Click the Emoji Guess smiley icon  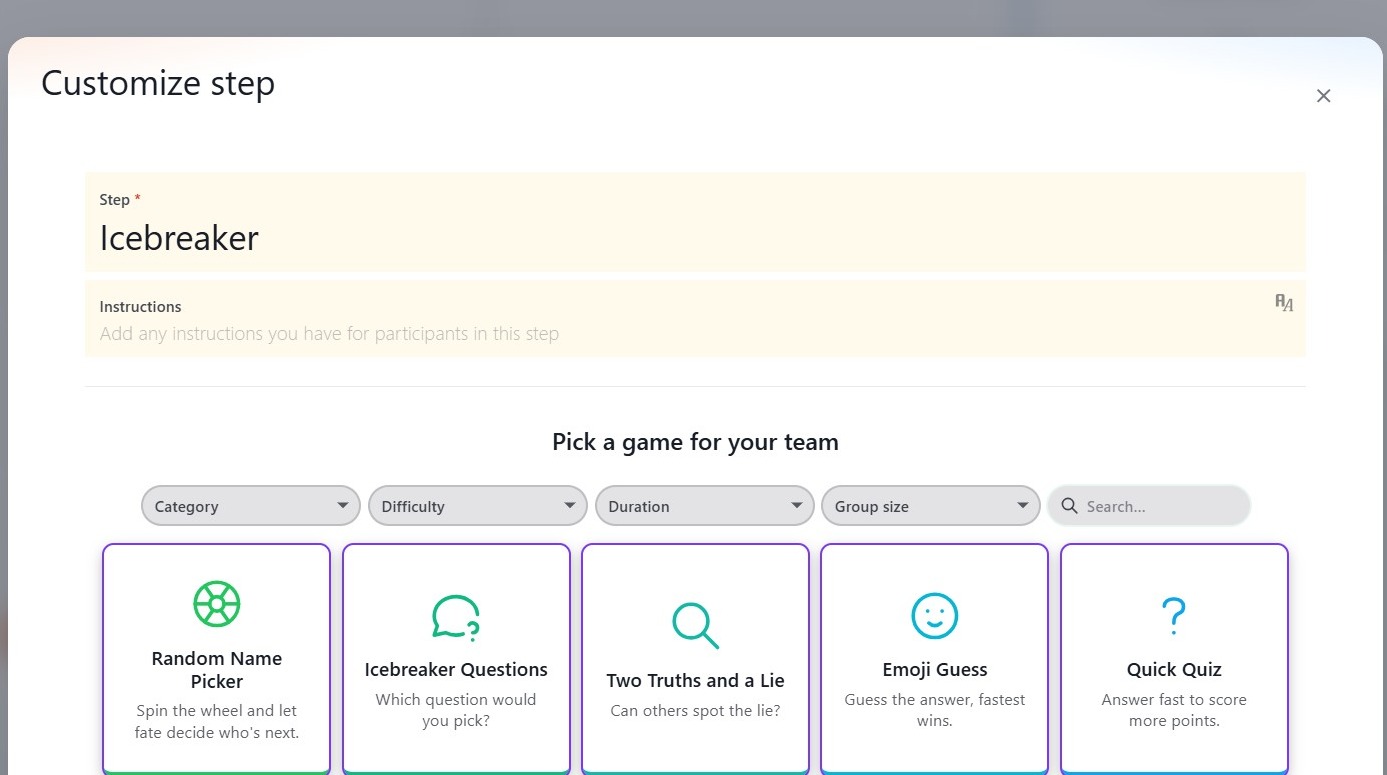point(934,615)
